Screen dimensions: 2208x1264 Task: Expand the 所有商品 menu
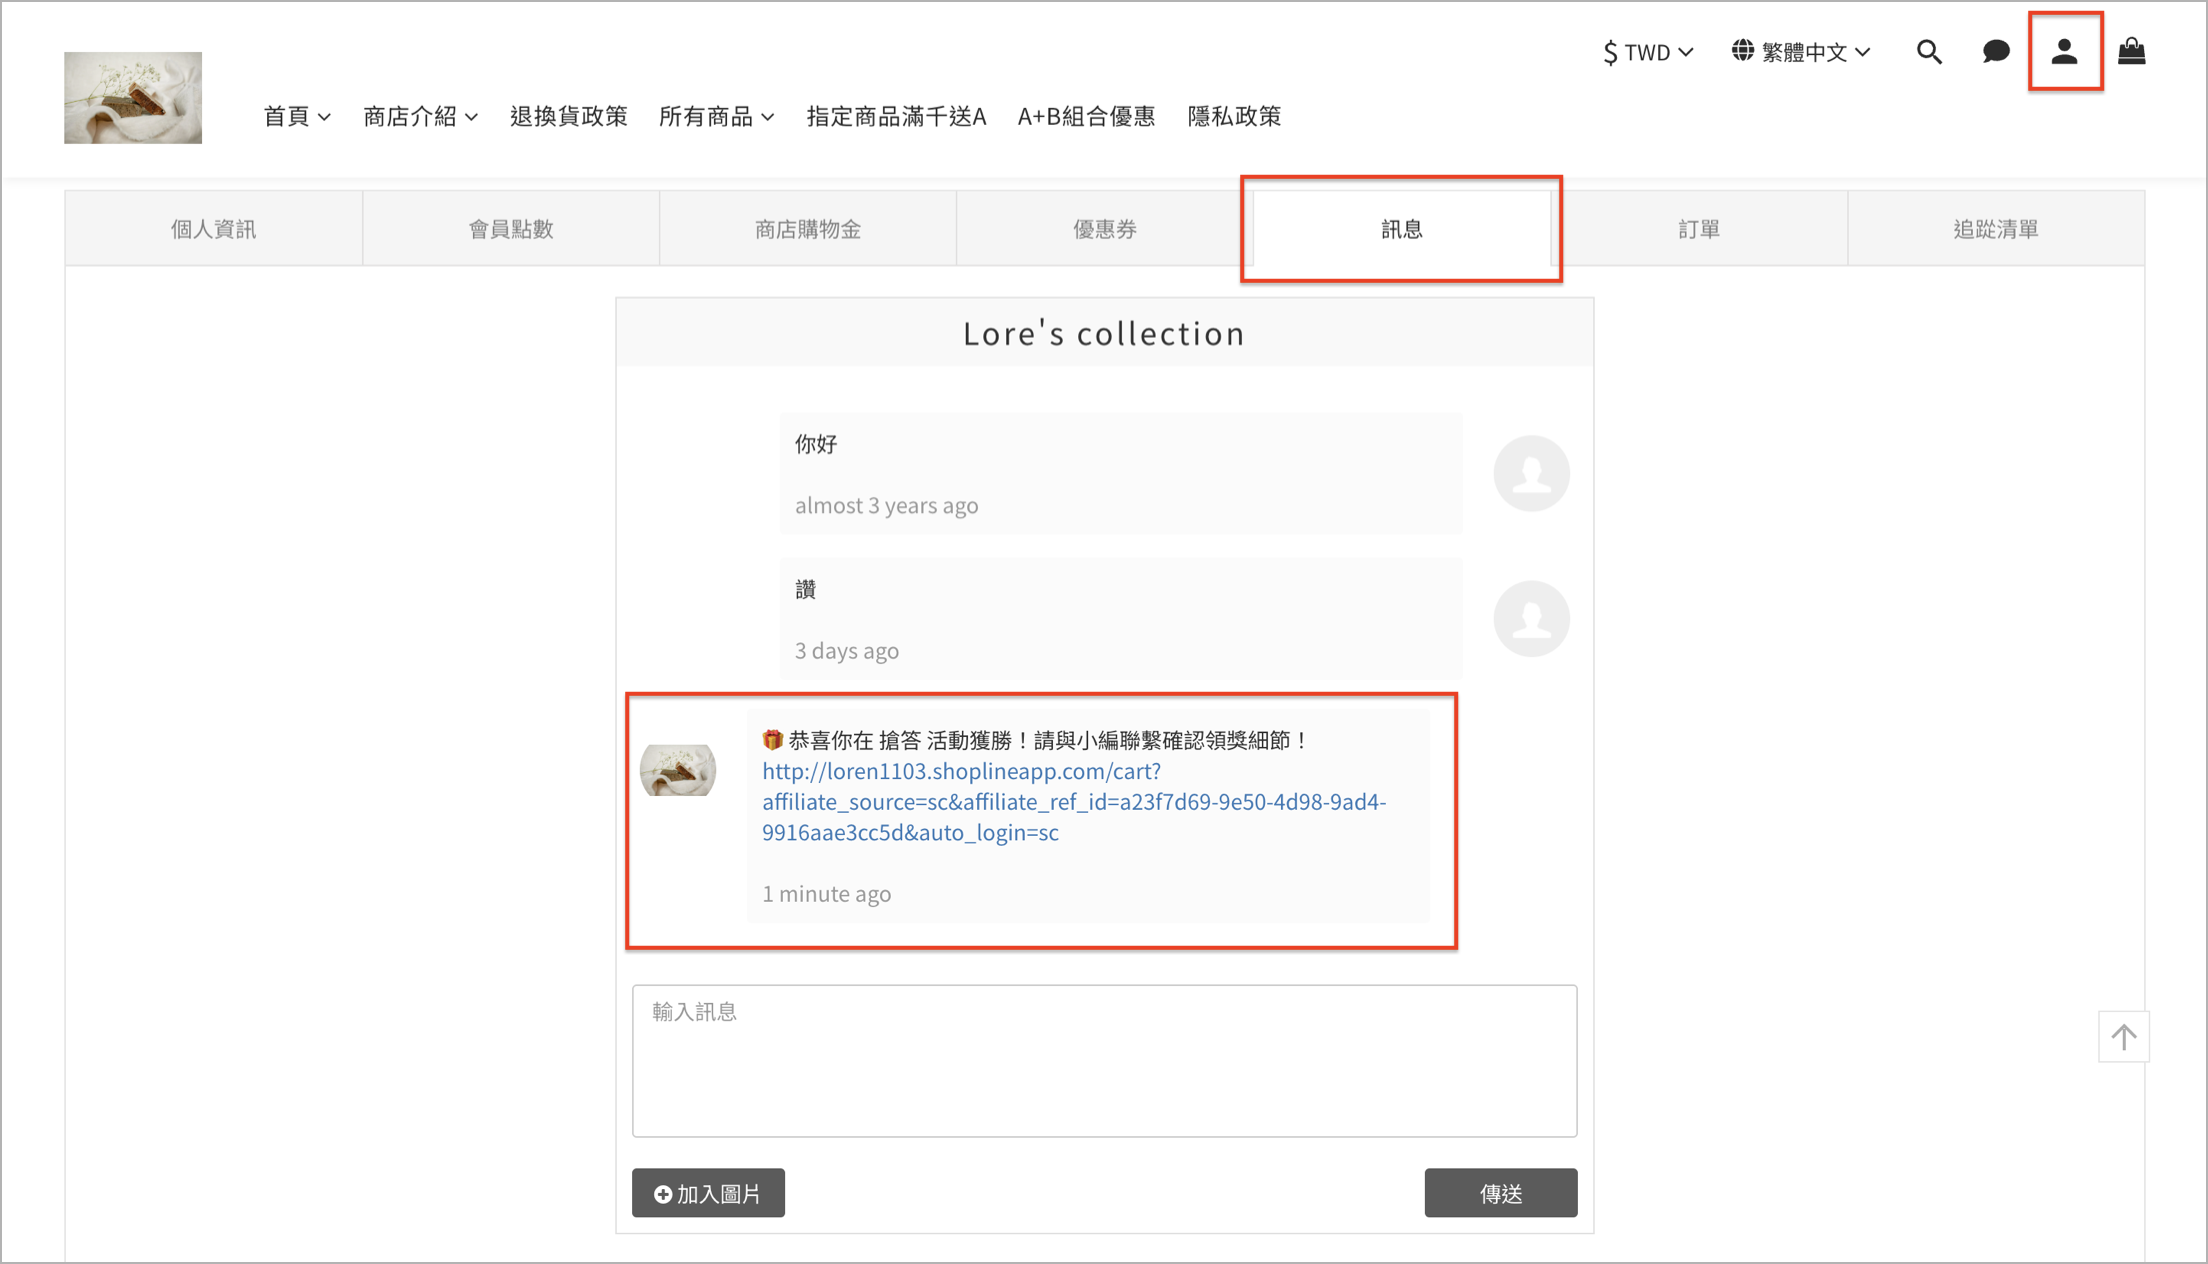716,116
